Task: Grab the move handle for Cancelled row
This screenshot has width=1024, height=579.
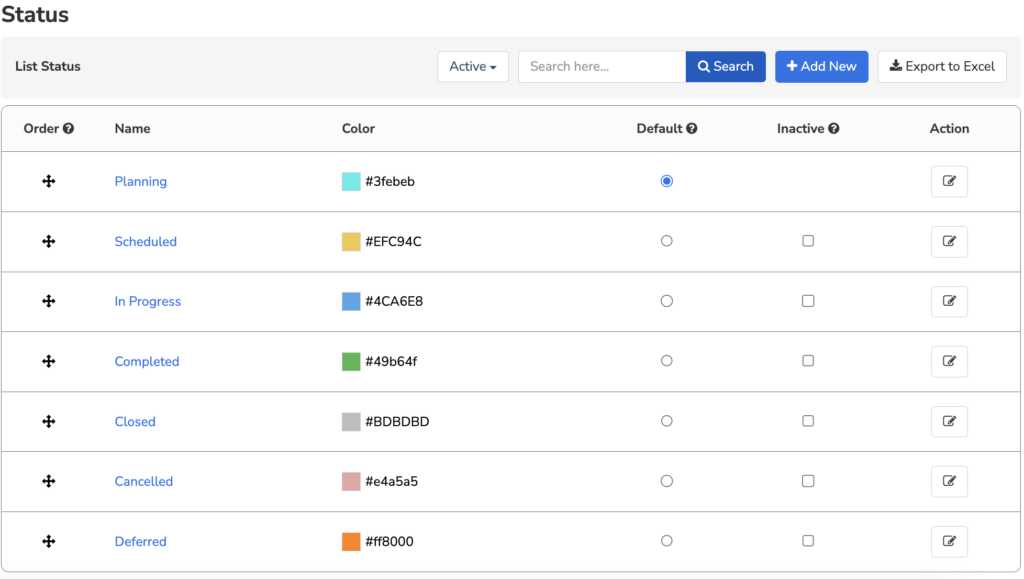Action: 48,481
